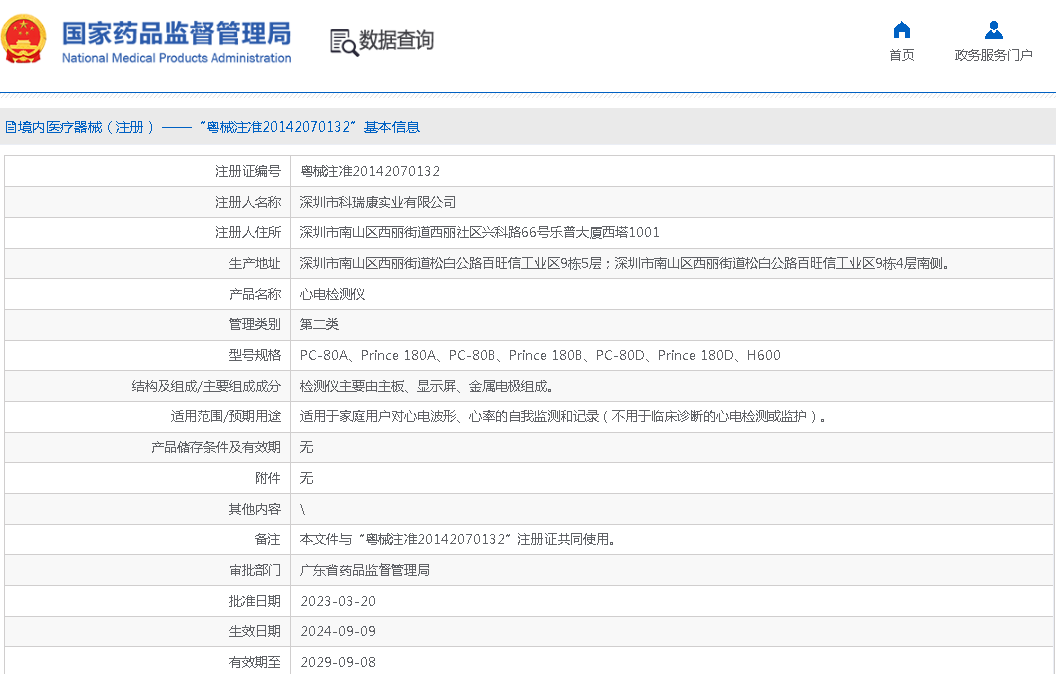Image resolution: width=1056 pixels, height=674 pixels.
Task: Click the National Medical Products Administration English text
Action: (x=176, y=58)
